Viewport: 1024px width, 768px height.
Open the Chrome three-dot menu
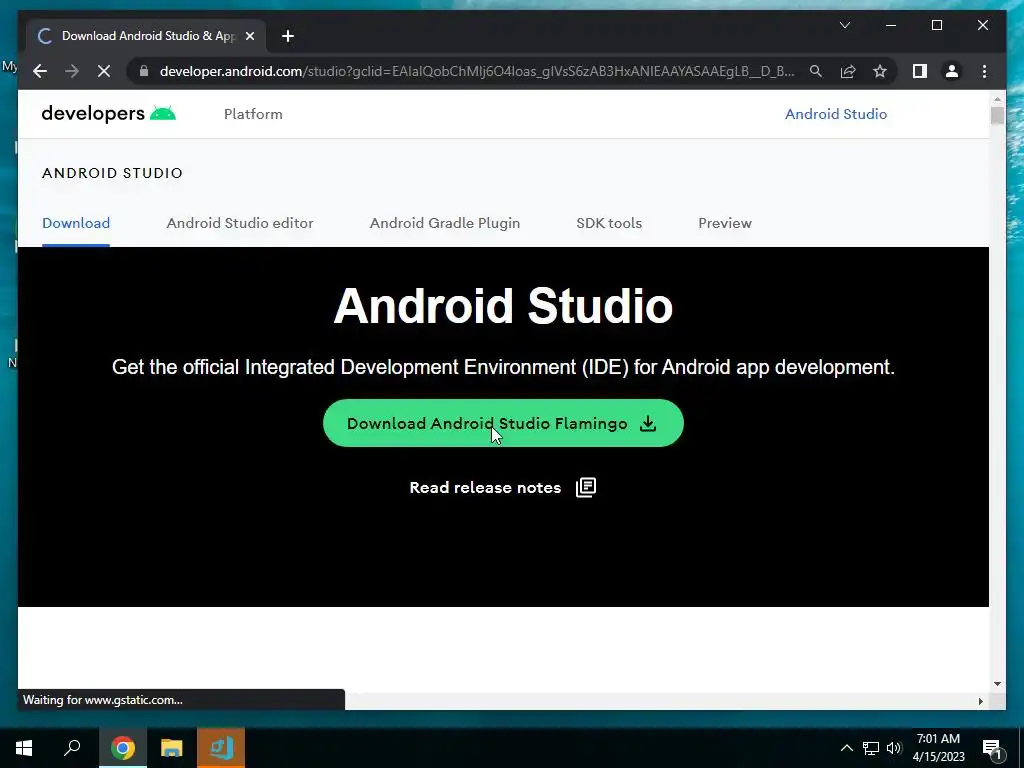(x=984, y=71)
